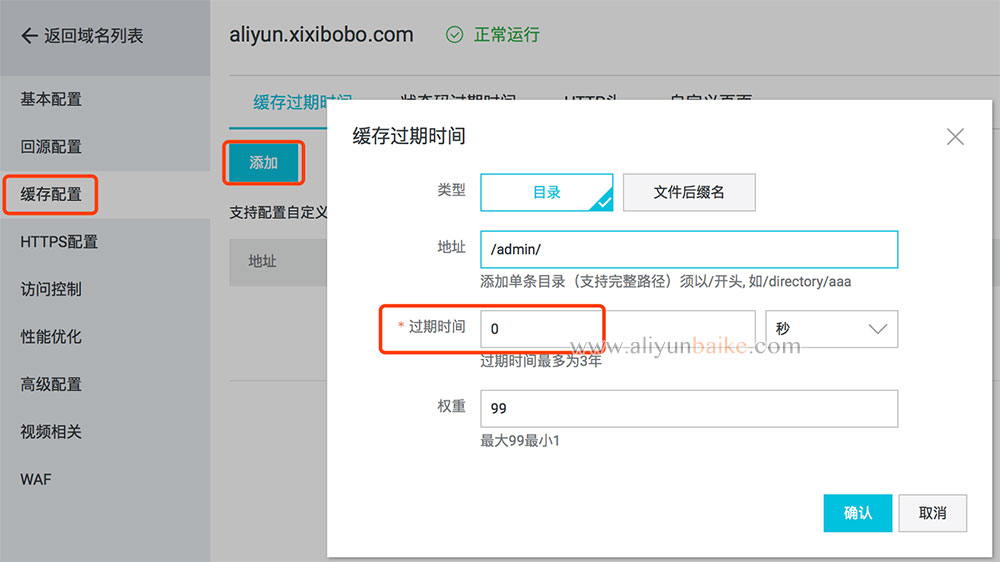Select the 目录 type option

pos(547,192)
